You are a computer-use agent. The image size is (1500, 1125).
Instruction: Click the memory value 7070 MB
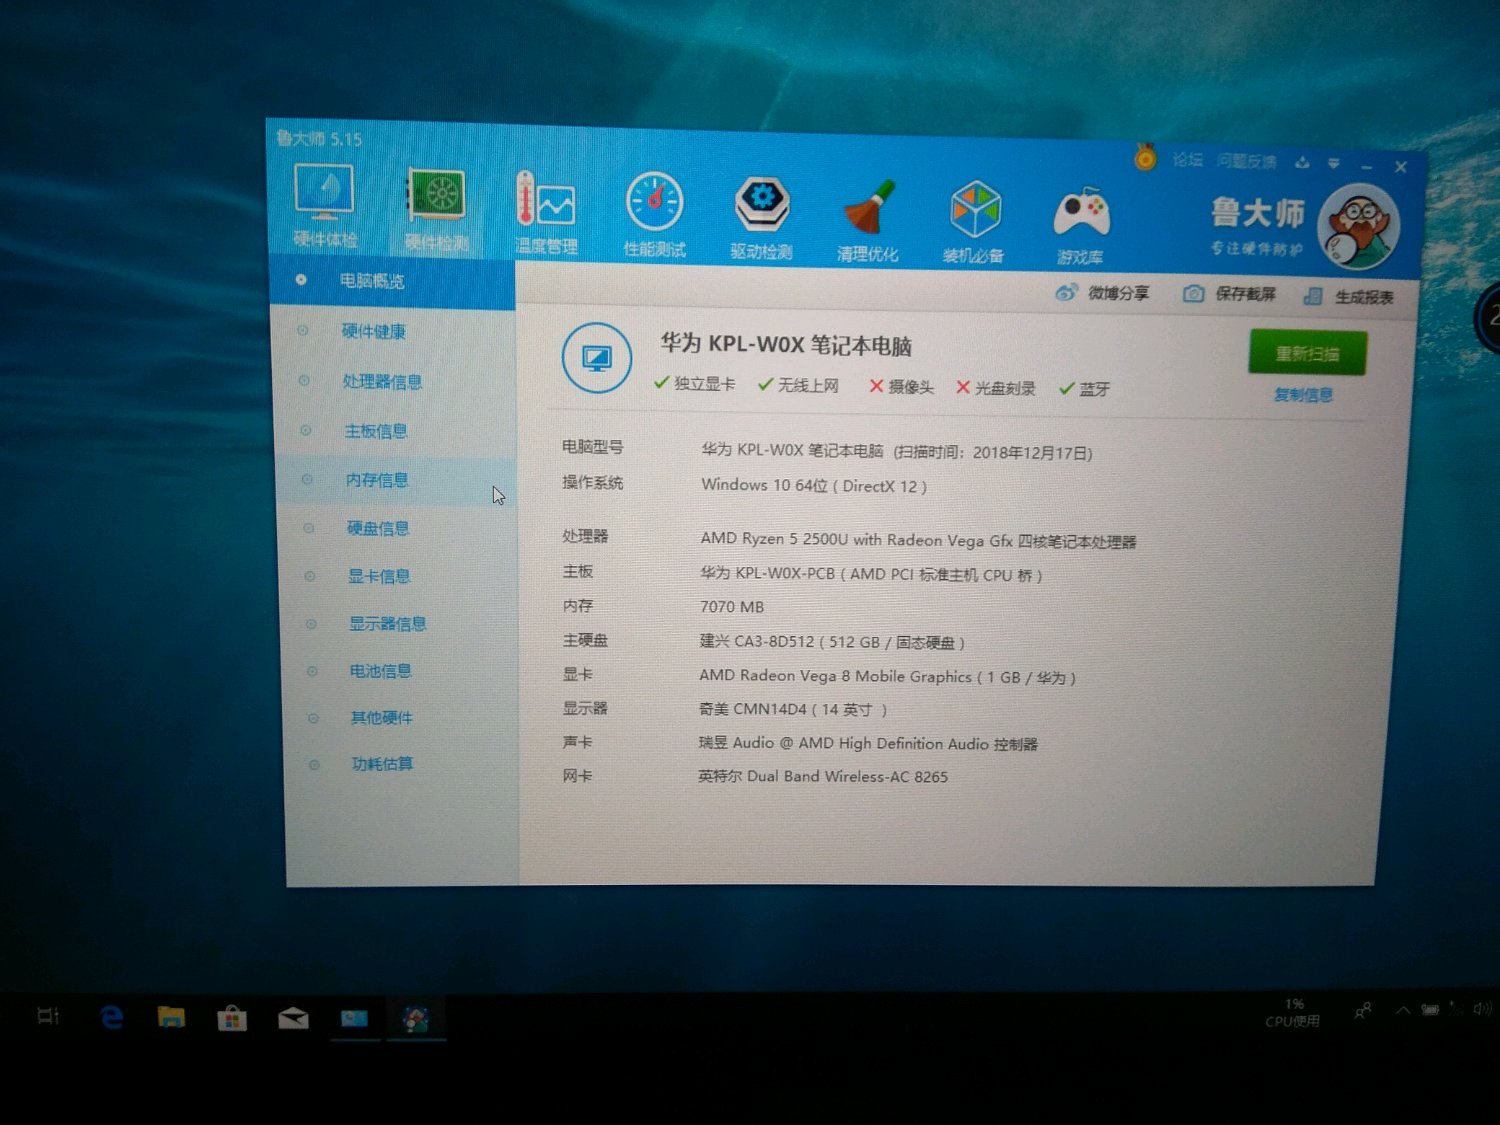coord(732,607)
